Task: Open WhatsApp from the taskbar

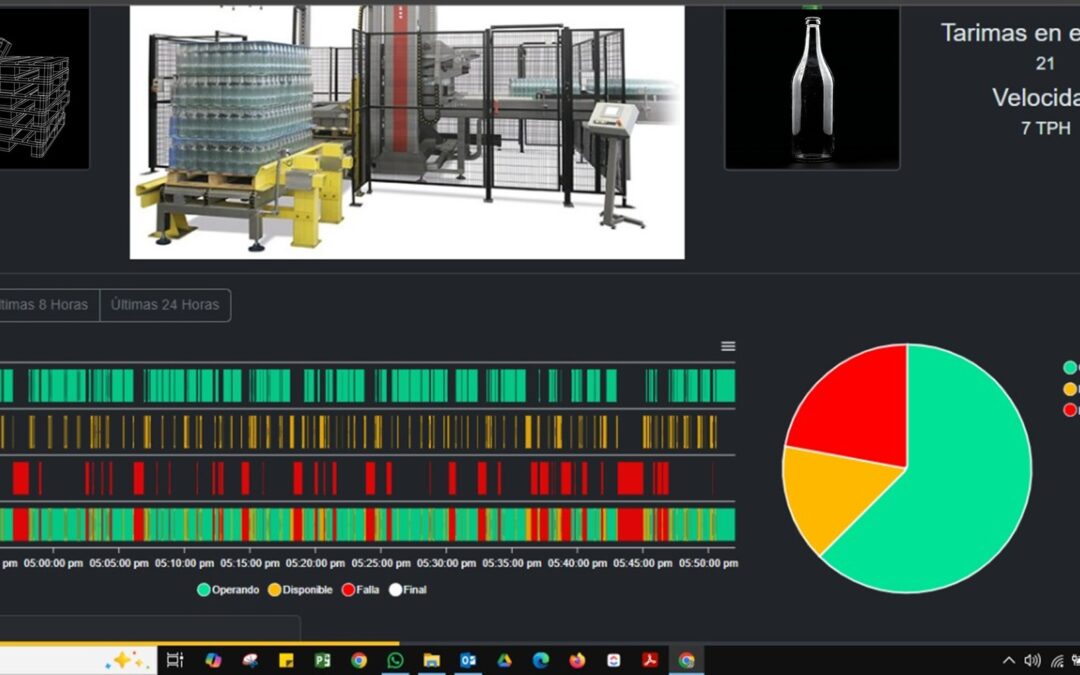Action: pos(395,660)
